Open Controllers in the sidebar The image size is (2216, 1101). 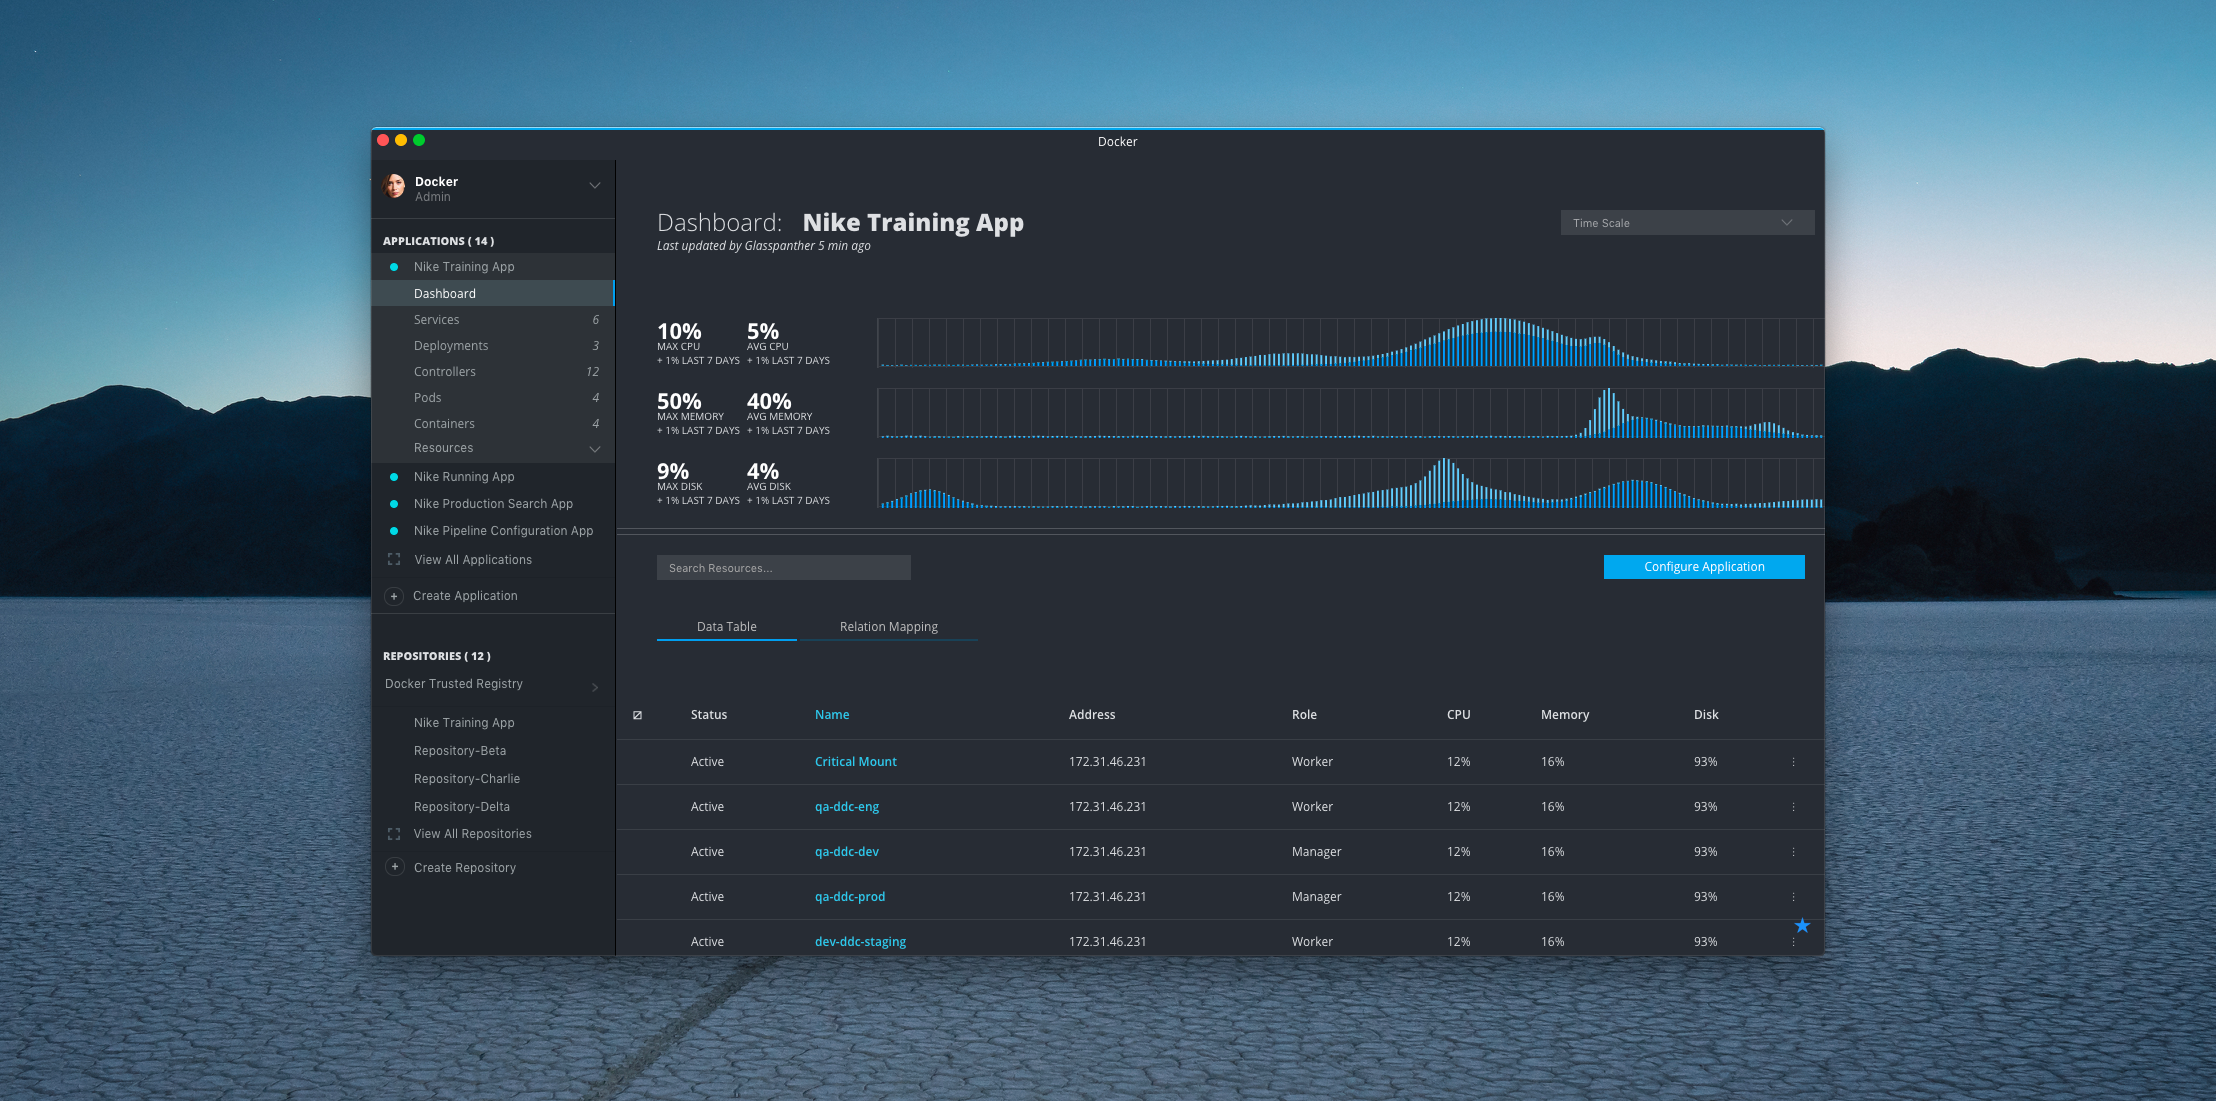(493, 372)
